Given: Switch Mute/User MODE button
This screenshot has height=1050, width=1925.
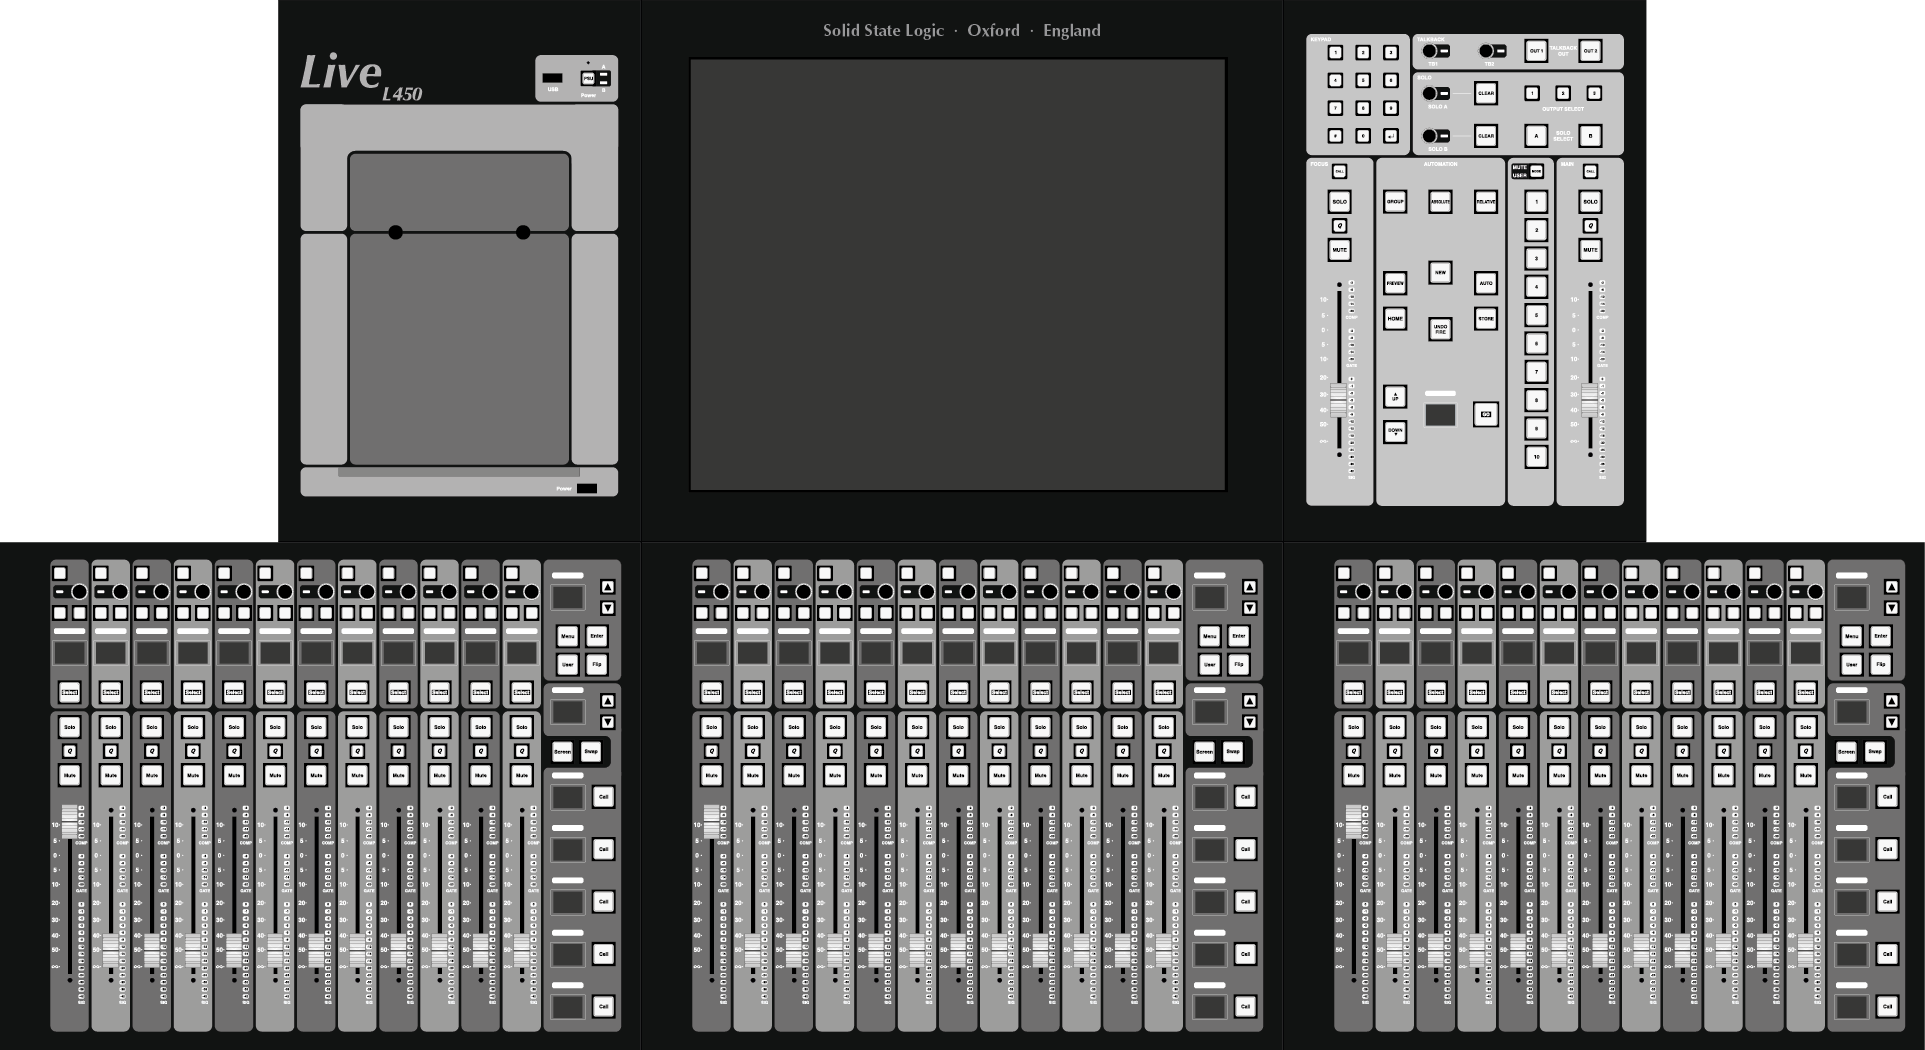Looking at the screenshot, I should pos(1536,171).
